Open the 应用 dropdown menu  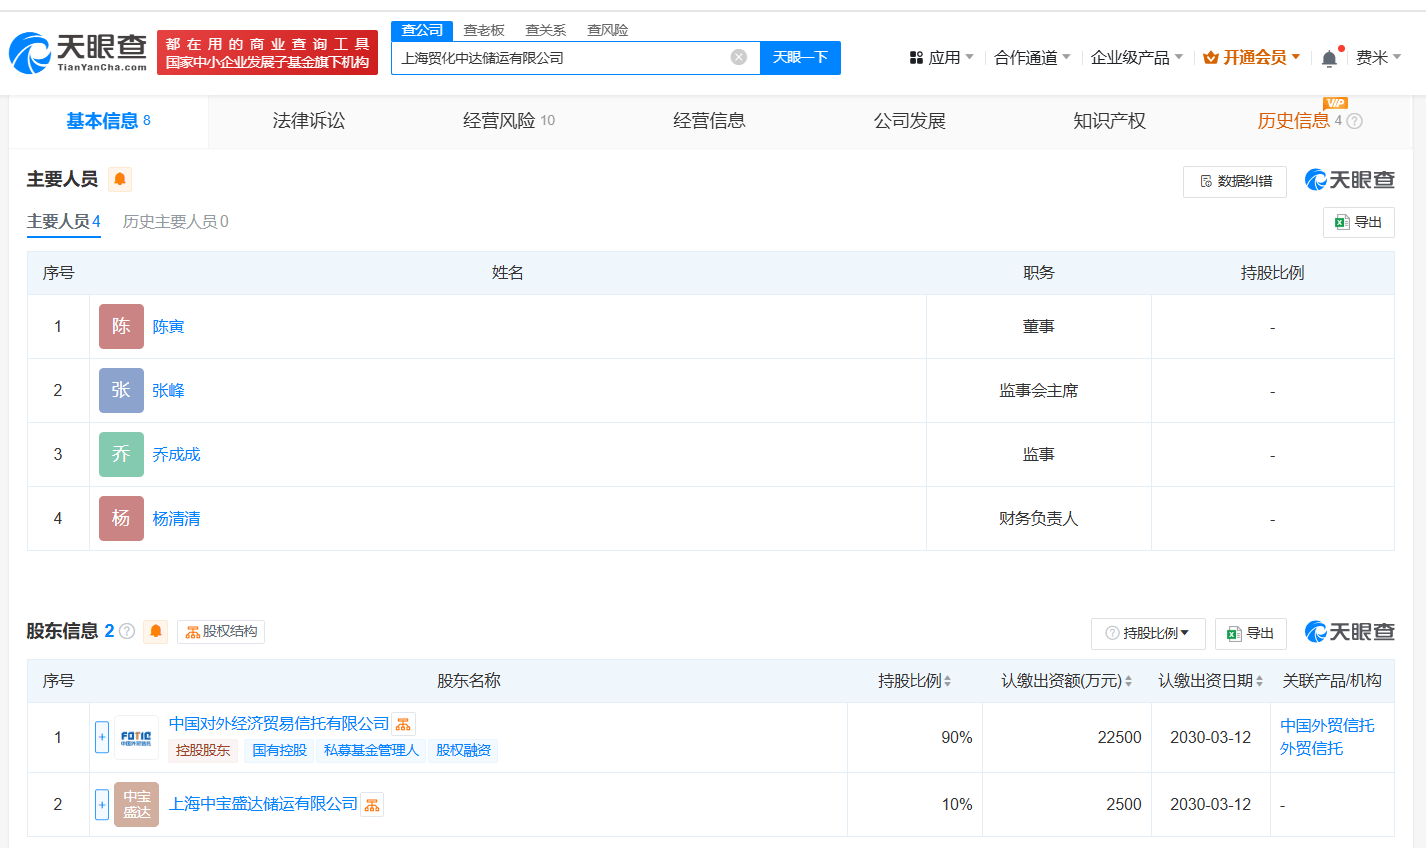pos(942,58)
